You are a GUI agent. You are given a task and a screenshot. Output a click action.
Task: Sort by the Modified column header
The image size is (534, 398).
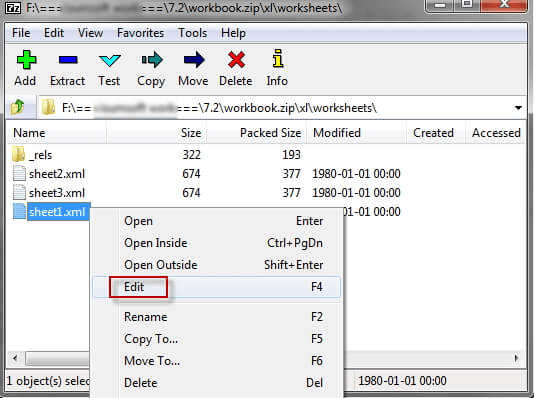[356, 133]
